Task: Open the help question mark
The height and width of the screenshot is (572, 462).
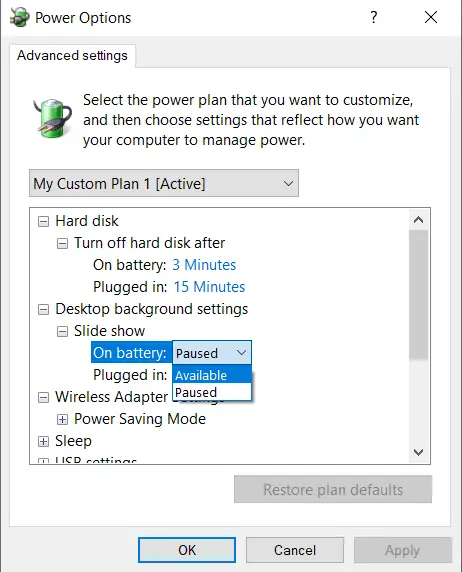Action: pyautogui.click(x=373, y=17)
